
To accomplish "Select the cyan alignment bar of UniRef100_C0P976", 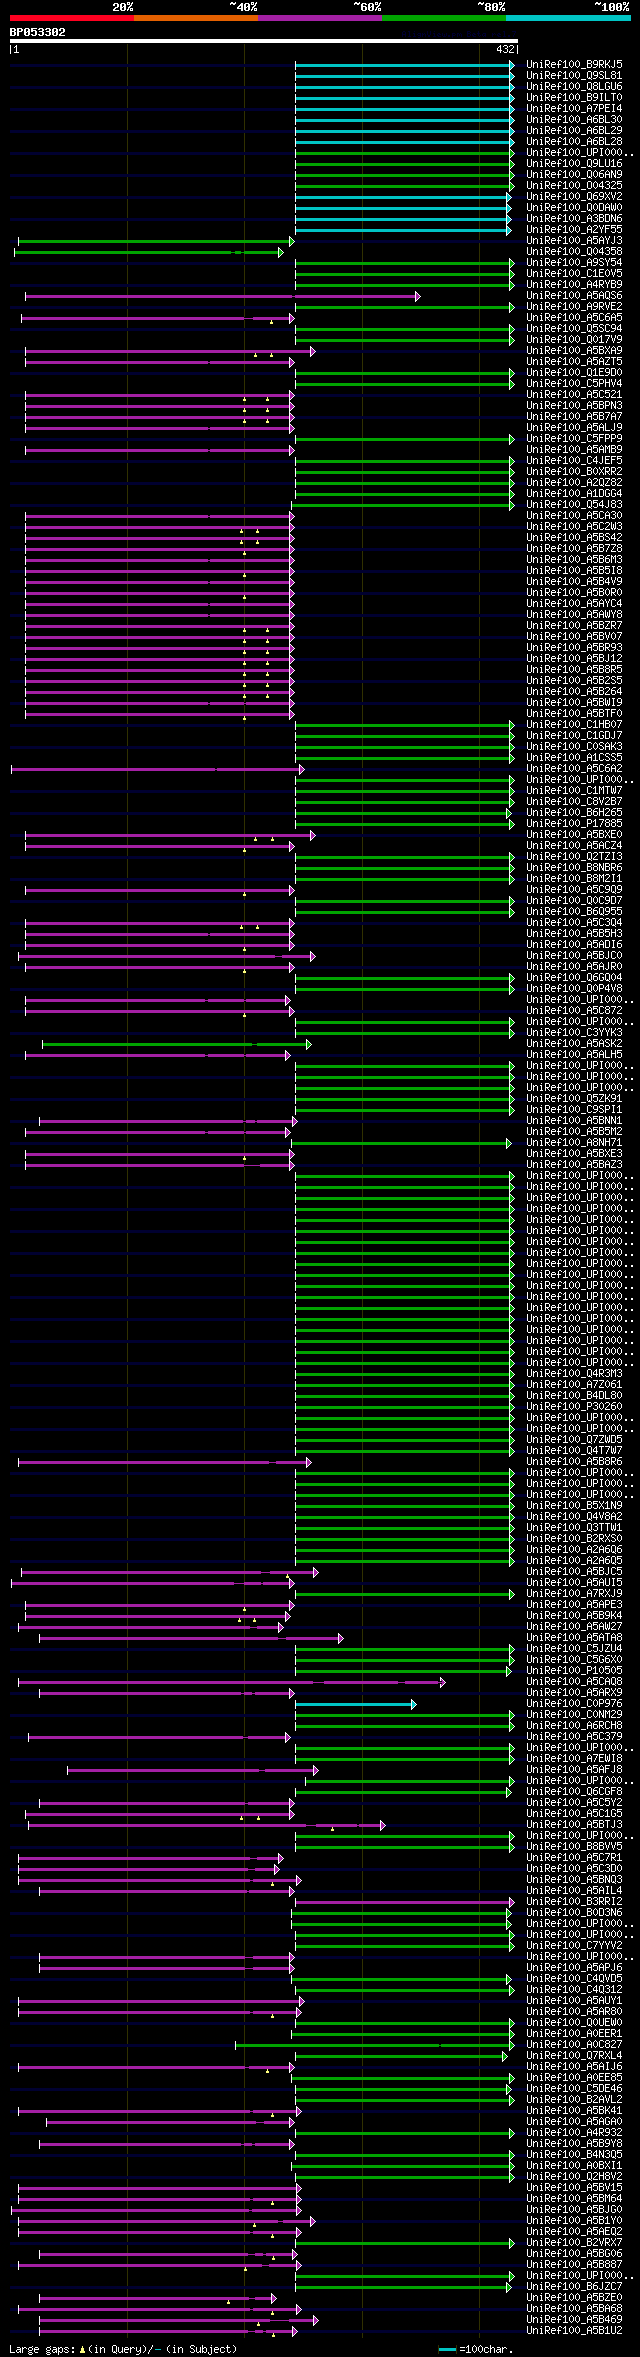I will [356, 1704].
